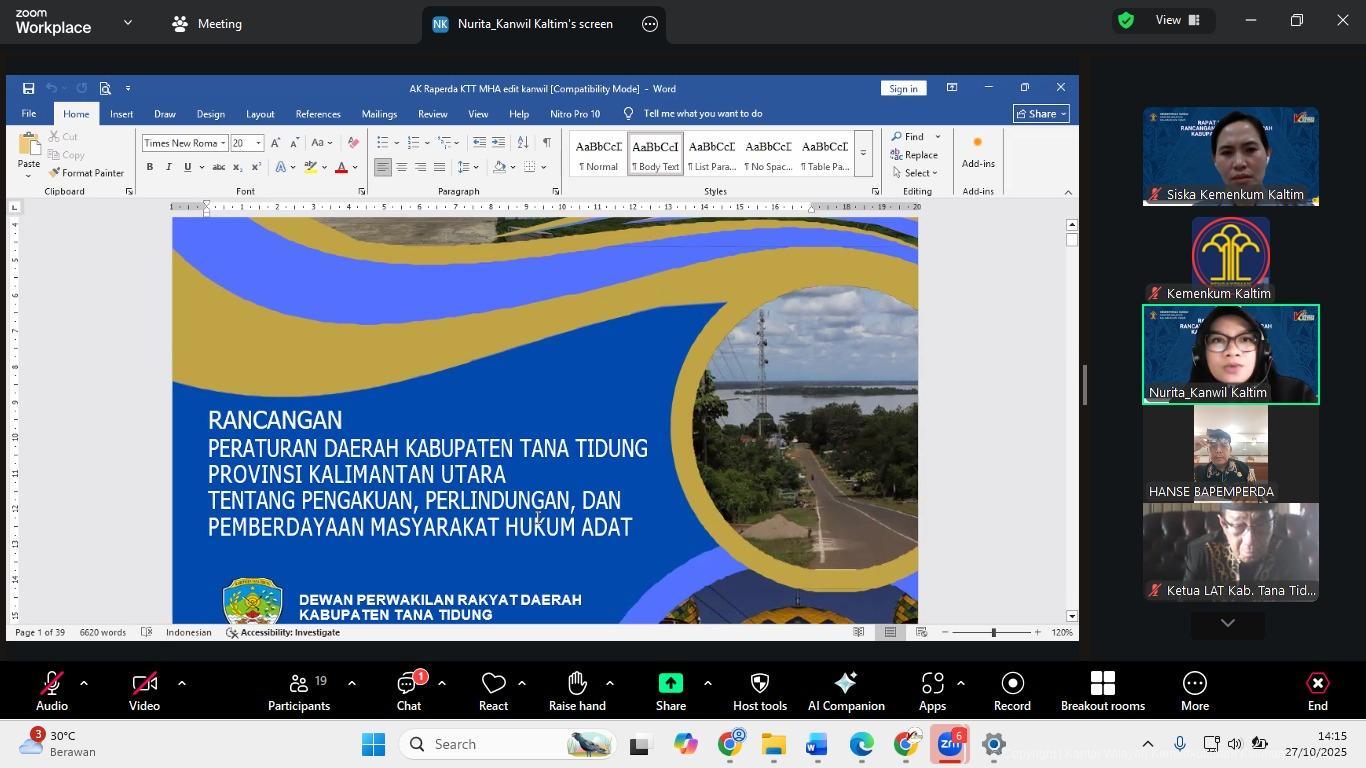Open the Participants list

(x=298, y=691)
